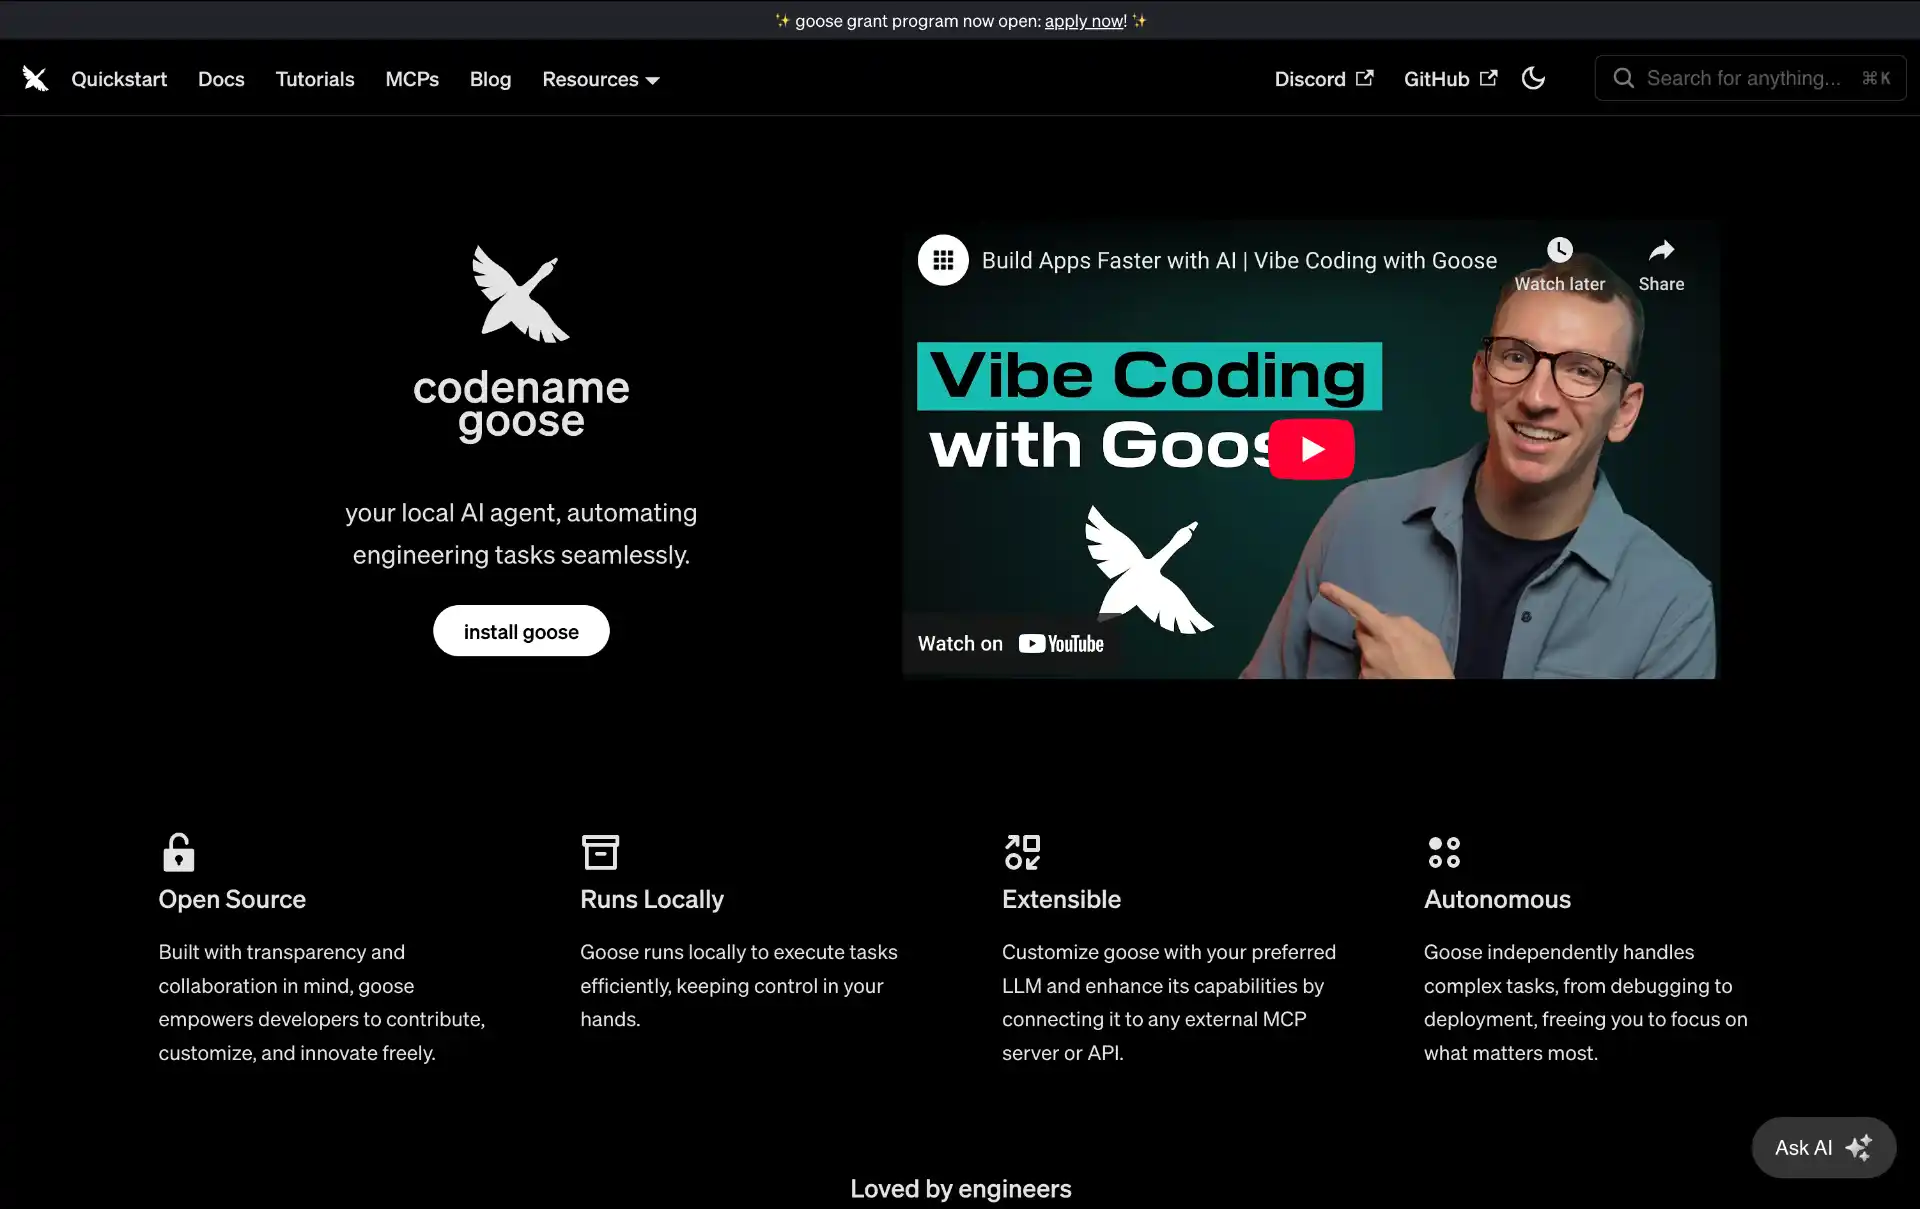Click the Watch later clock icon
Viewport: 1920px width, 1209px height.
1559,250
